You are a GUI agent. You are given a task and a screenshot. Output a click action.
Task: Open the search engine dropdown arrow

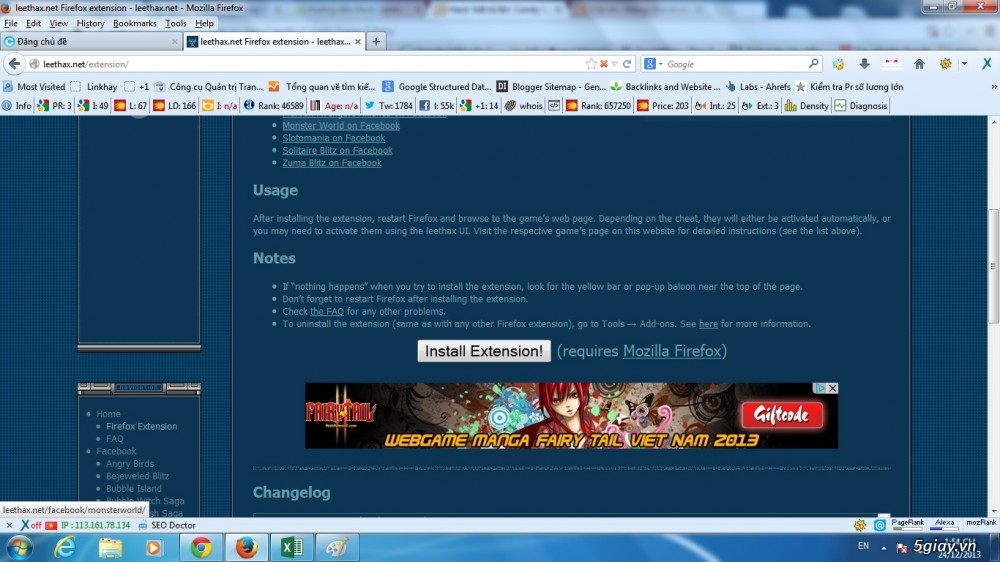tap(660, 64)
